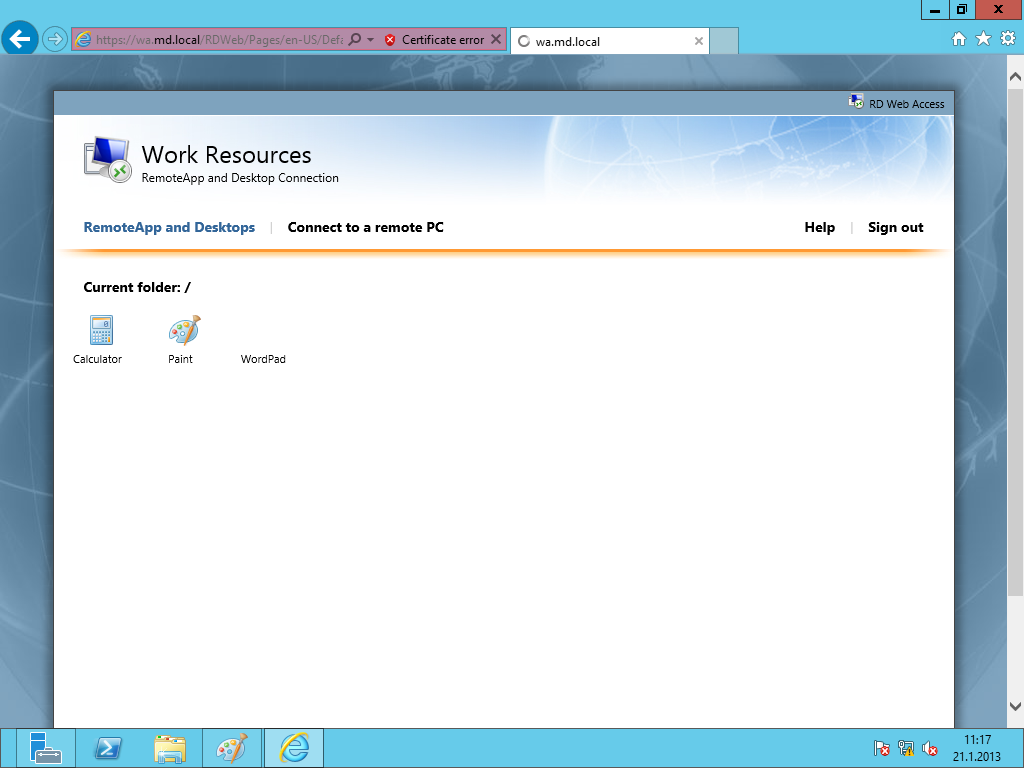
Task: Click the address bar URL field
Action: (x=218, y=41)
